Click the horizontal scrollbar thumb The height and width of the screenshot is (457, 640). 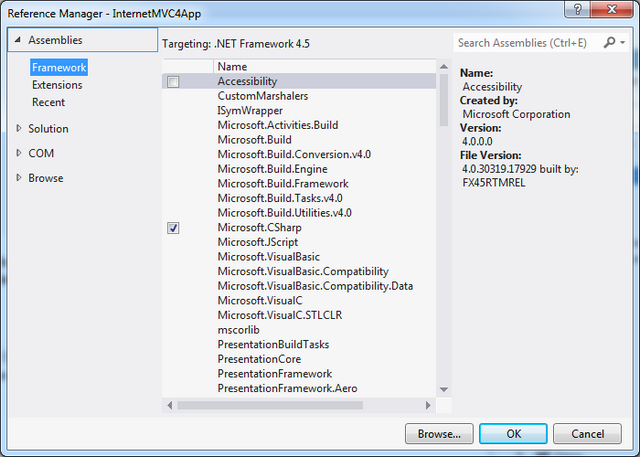click(270, 405)
